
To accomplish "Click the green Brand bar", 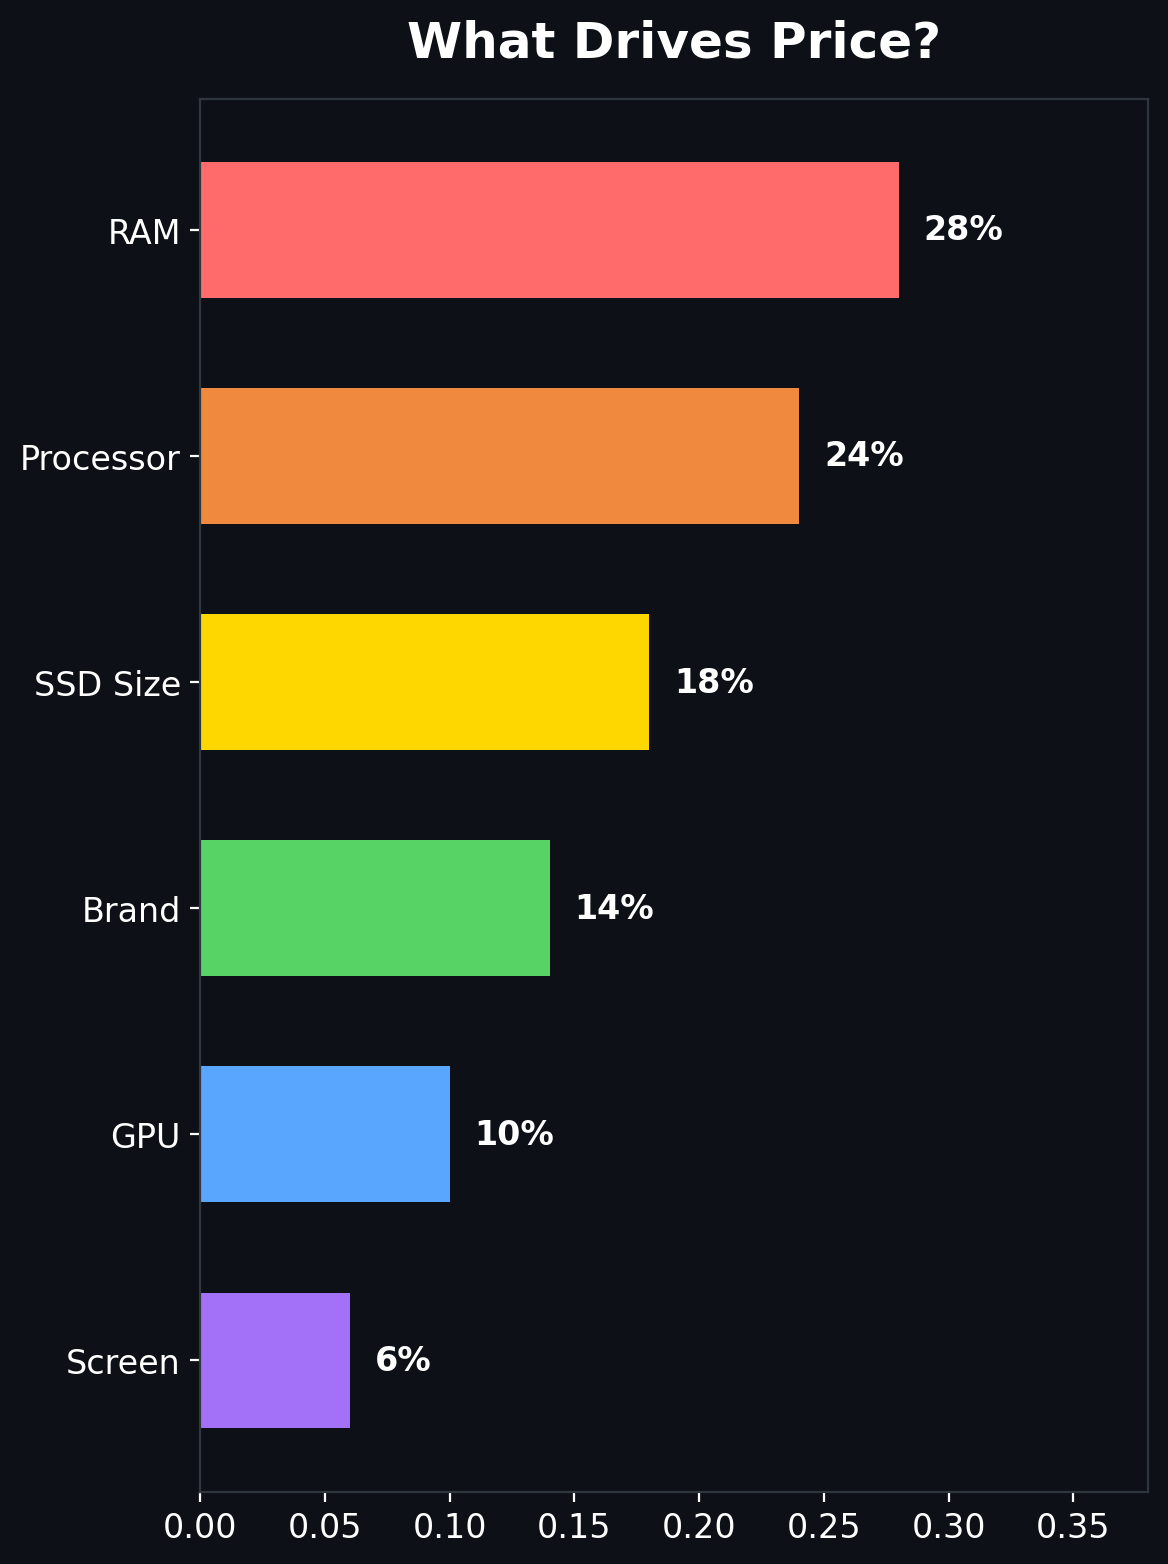I will click(375, 908).
